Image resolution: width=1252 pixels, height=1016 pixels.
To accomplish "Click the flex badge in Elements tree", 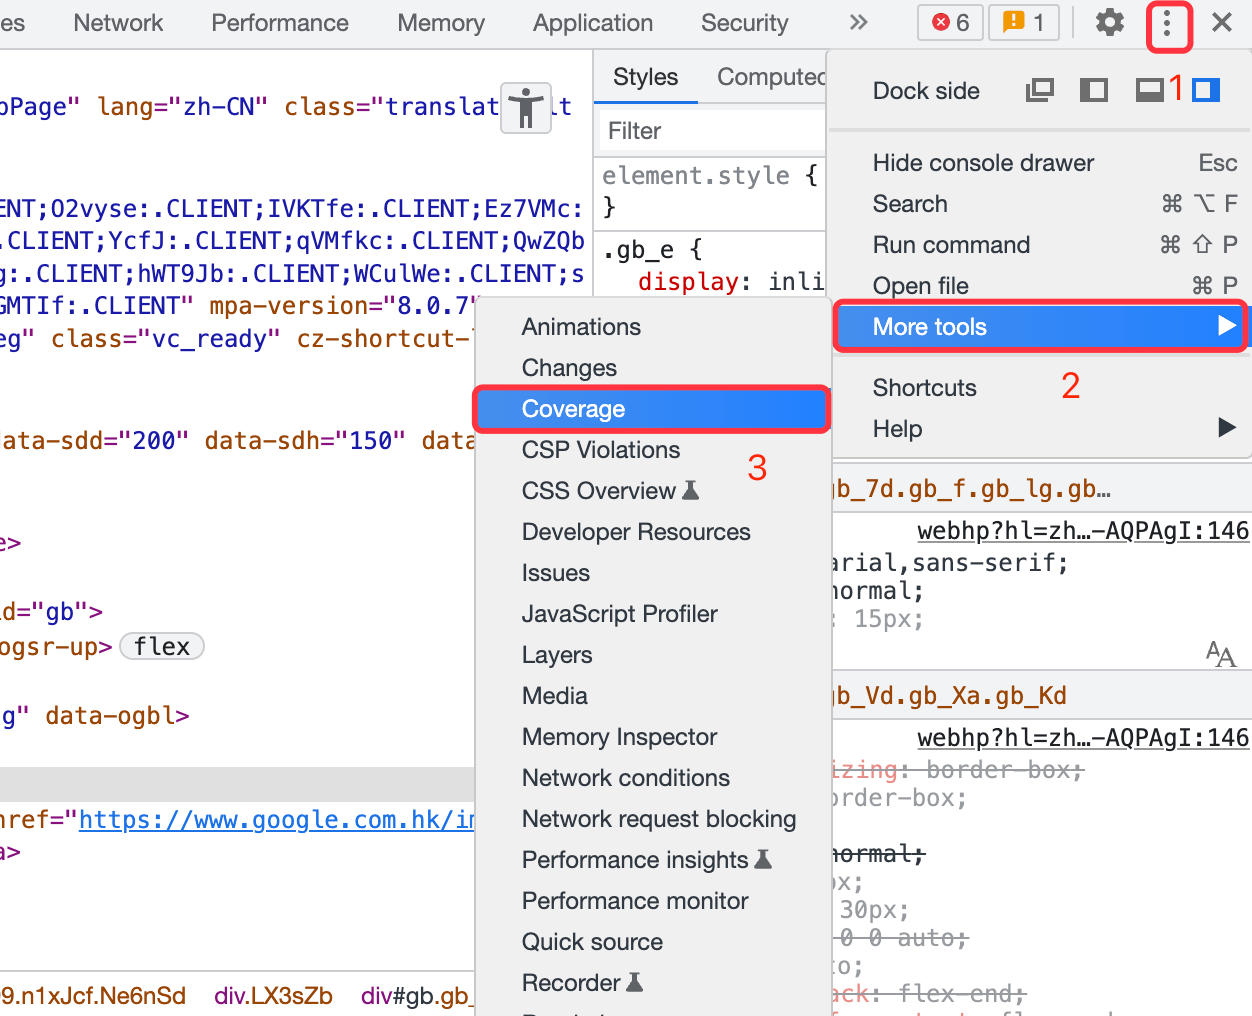I will tap(162, 647).
